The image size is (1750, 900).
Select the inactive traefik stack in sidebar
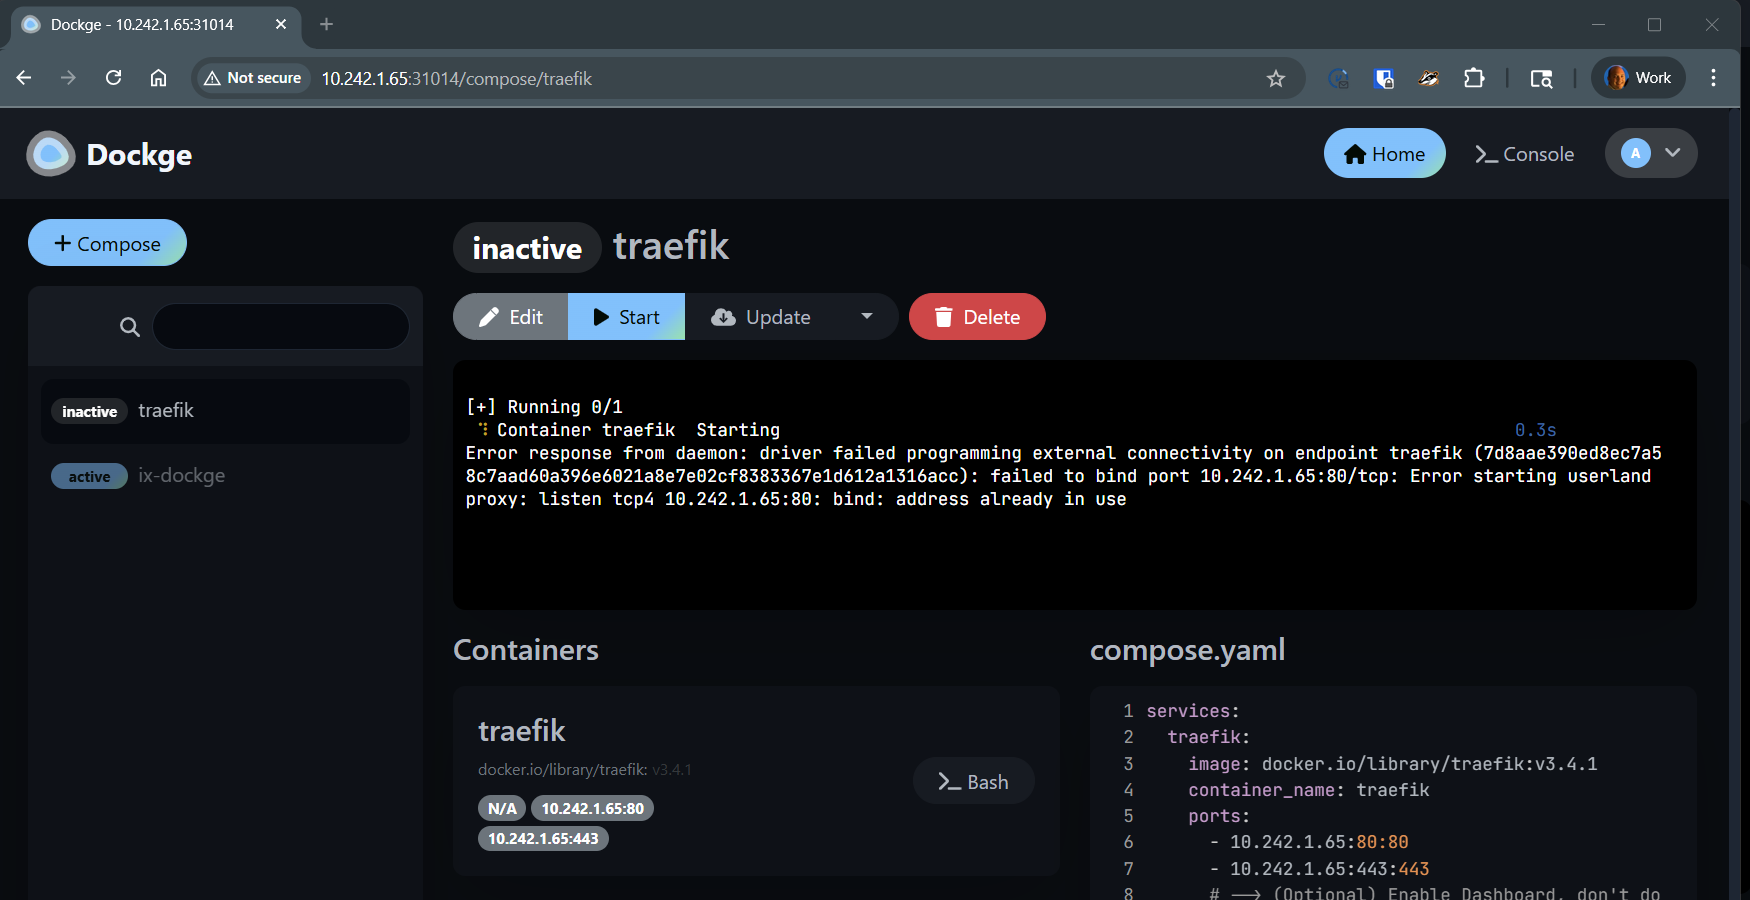225,411
